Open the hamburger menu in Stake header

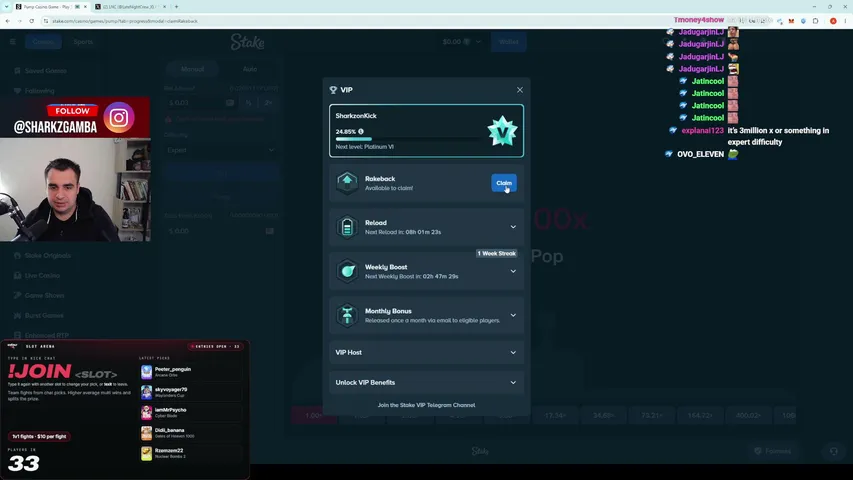point(13,41)
